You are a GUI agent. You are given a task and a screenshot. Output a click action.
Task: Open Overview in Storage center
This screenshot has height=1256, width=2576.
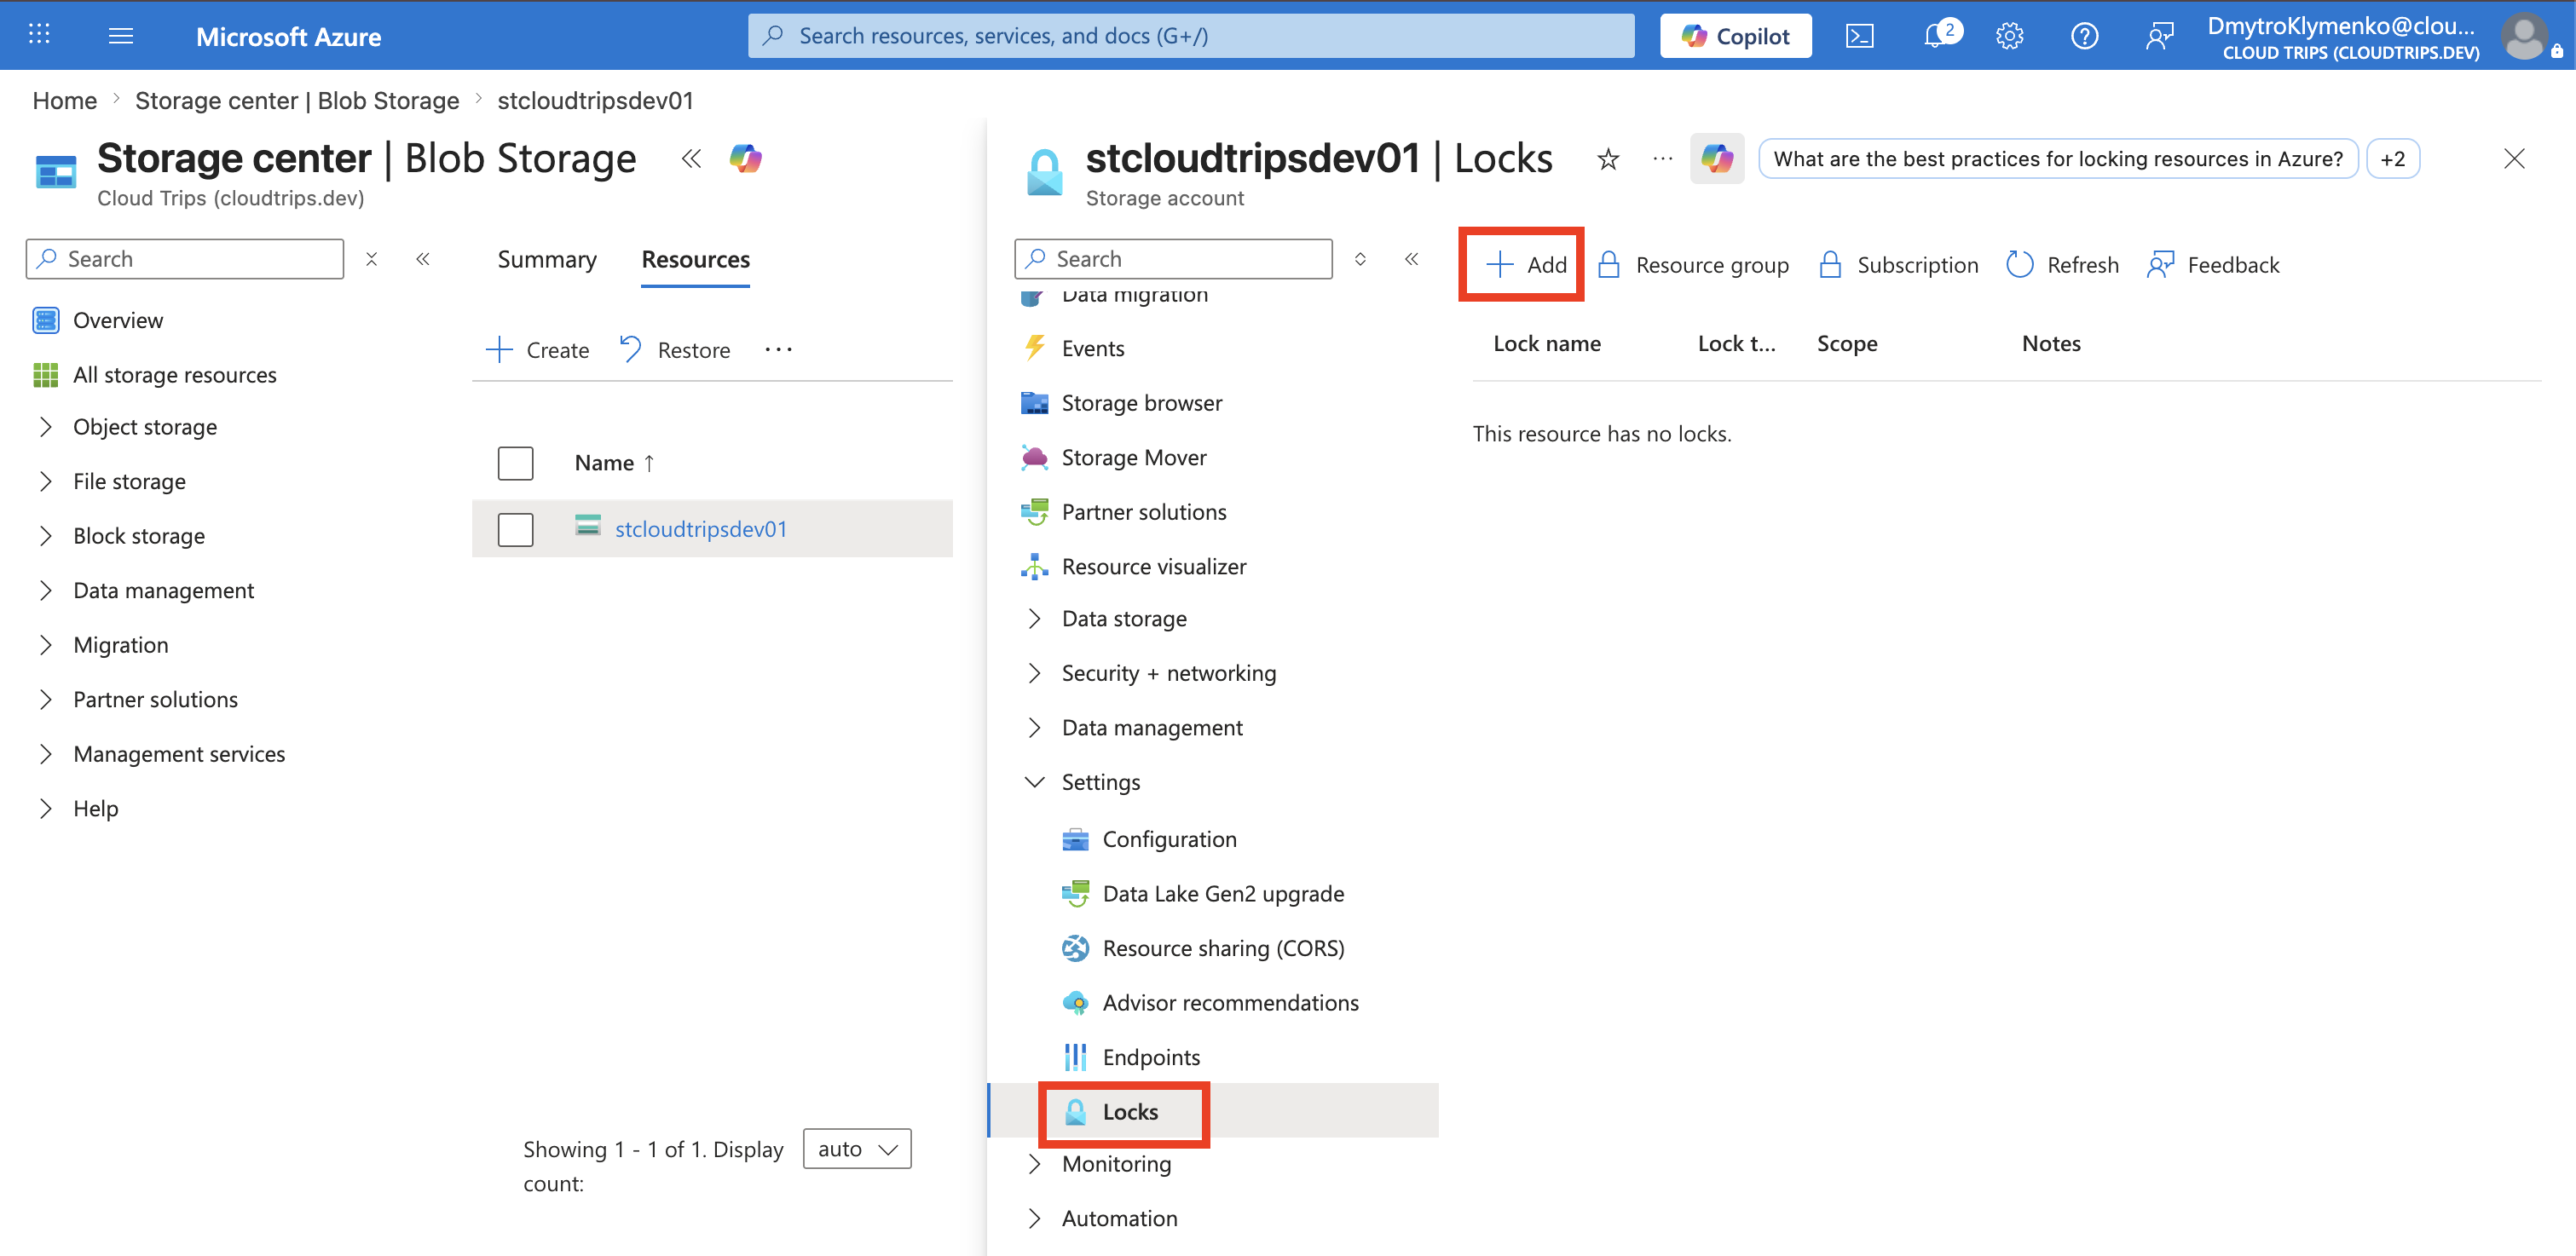(117, 320)
